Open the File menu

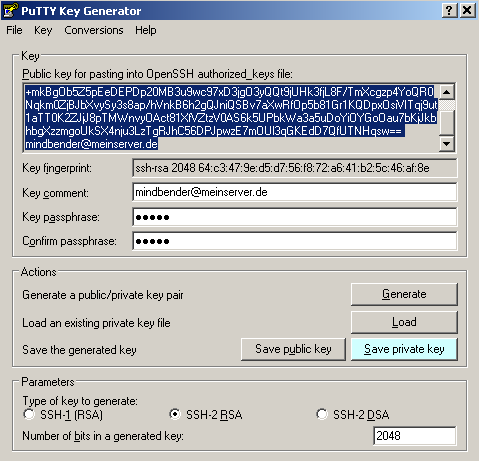coord(14,30)
